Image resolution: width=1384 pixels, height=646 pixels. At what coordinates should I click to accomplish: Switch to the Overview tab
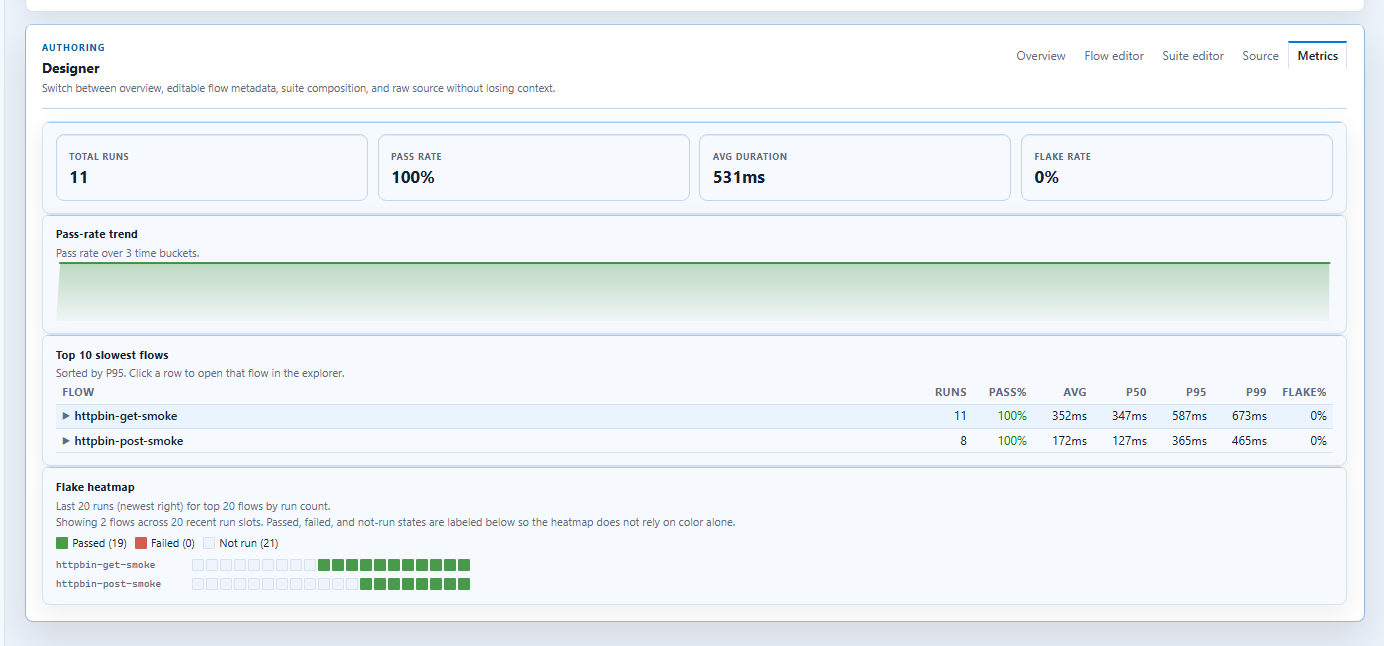[1041, 56]
